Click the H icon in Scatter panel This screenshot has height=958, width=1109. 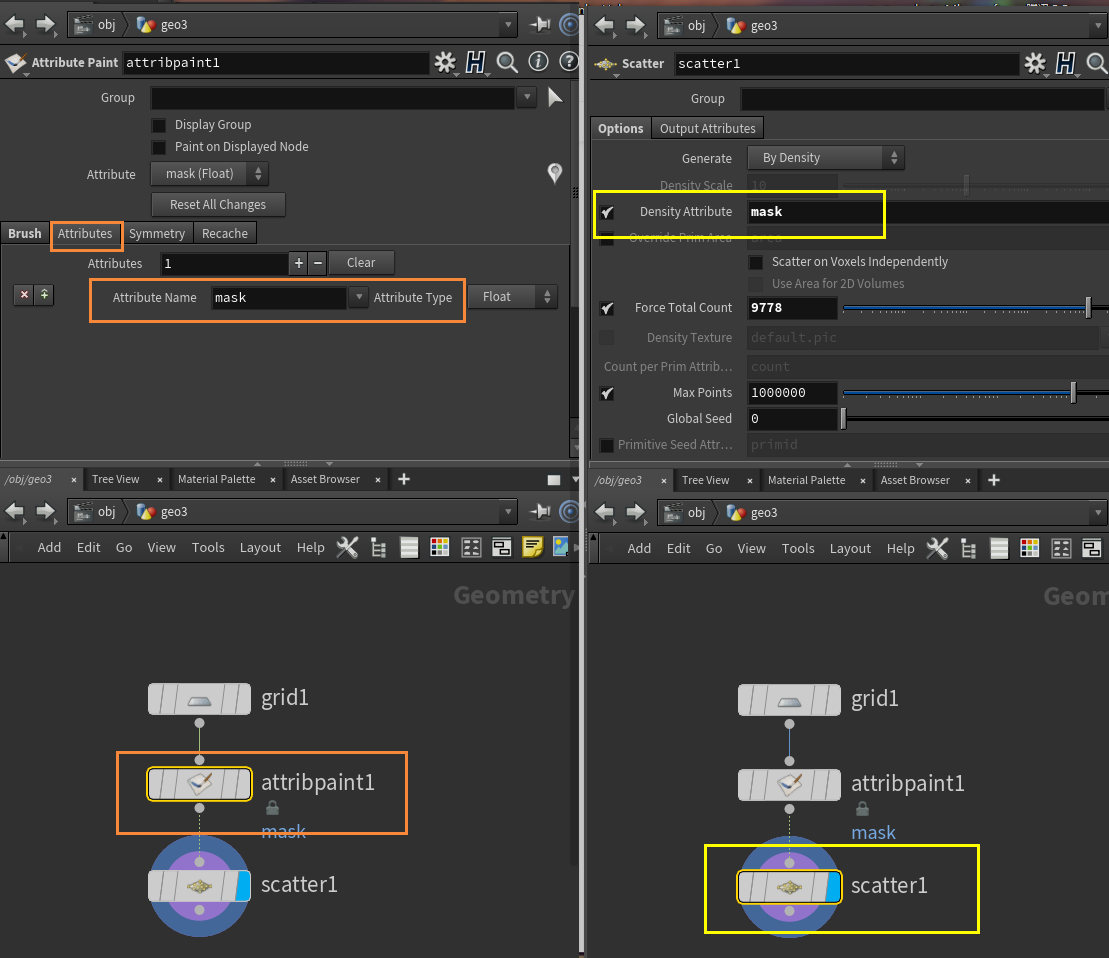(1065, 64)
